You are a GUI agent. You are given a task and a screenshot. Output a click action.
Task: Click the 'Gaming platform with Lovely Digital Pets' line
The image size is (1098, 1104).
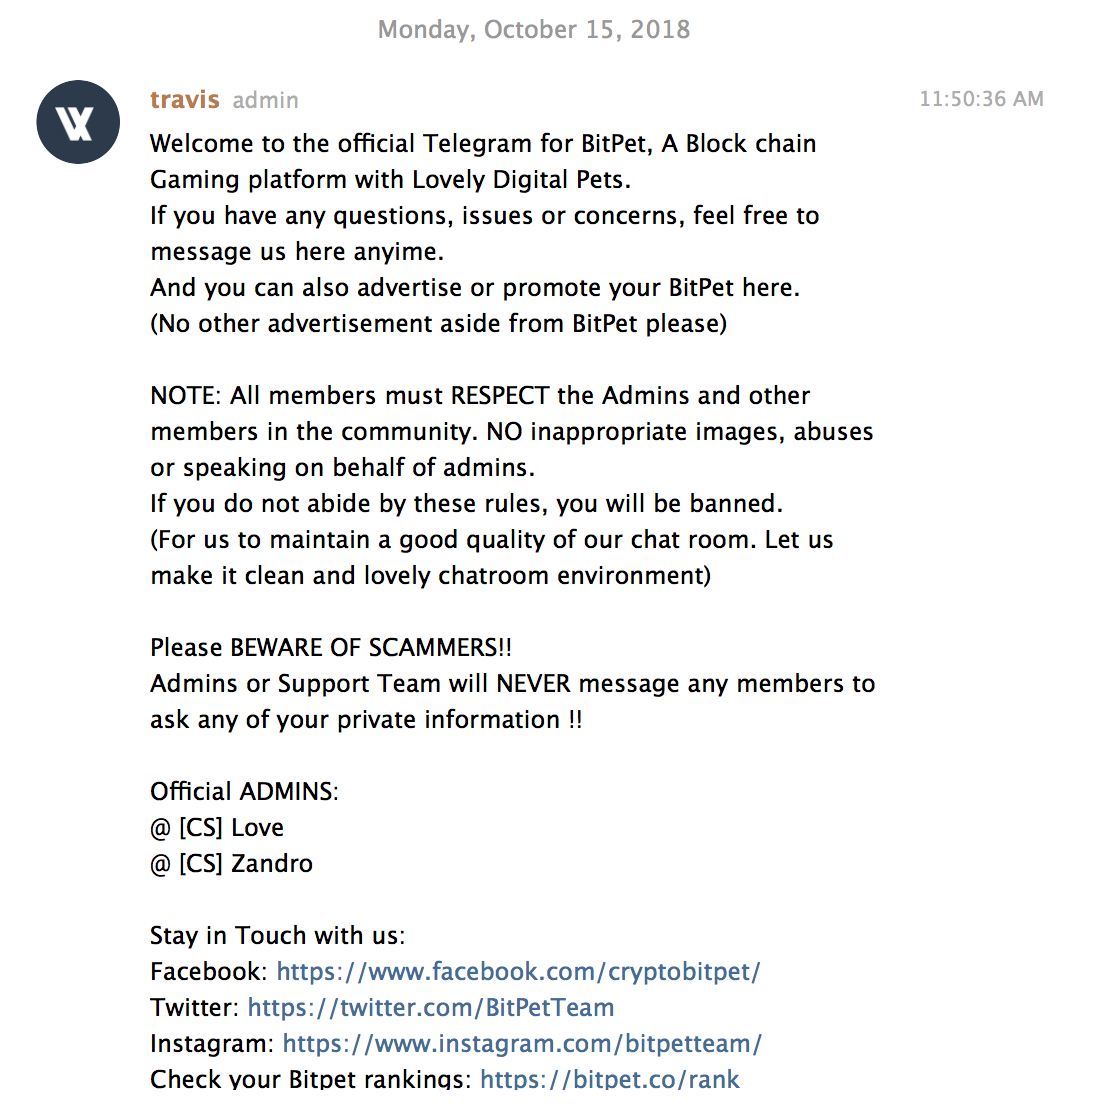click(x=390, y=180)
